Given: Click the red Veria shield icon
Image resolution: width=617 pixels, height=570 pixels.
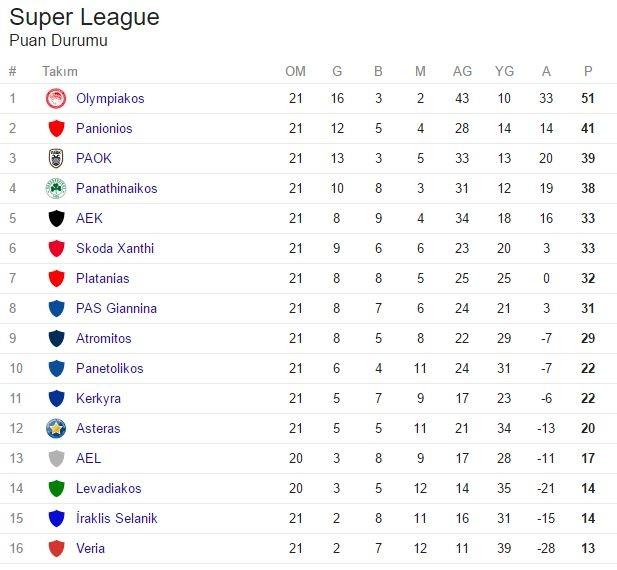Looking at the screenshot, I should tap(56, 548).
